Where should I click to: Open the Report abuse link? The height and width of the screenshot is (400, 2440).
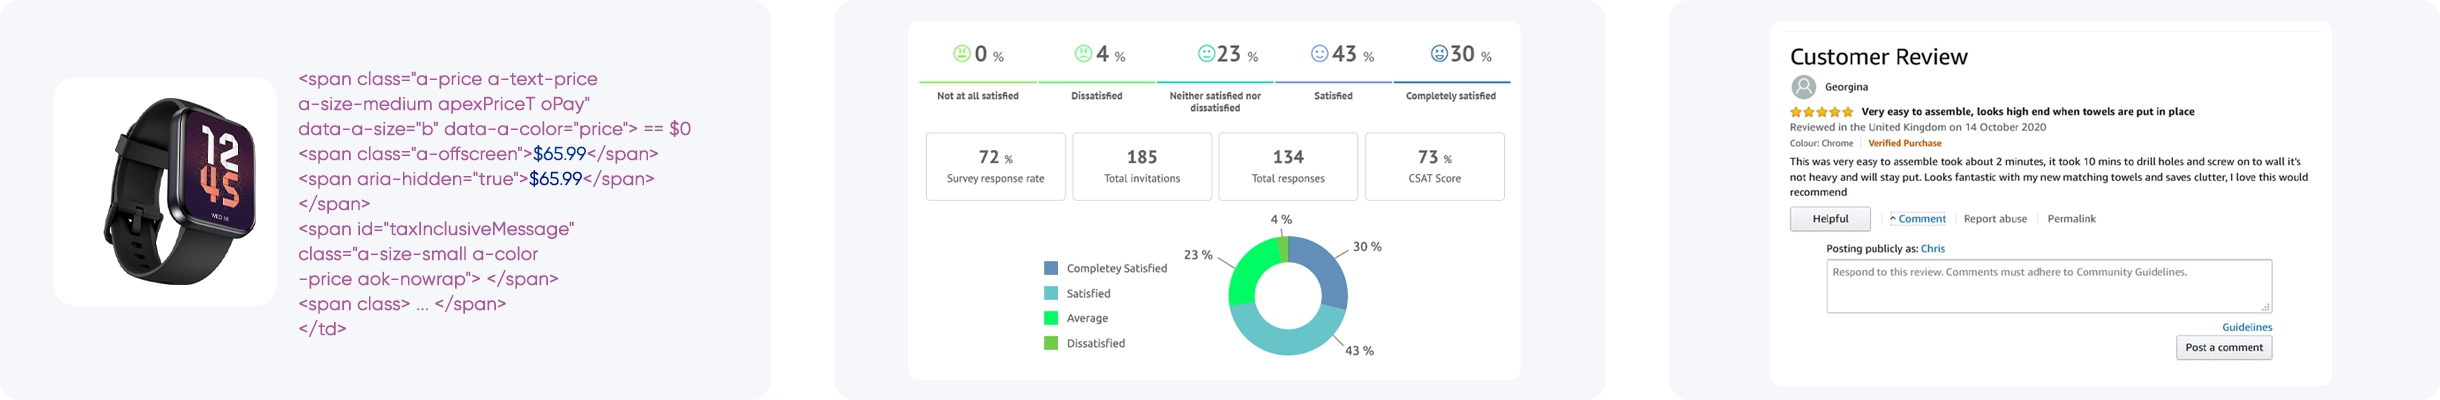point(1995,219)
